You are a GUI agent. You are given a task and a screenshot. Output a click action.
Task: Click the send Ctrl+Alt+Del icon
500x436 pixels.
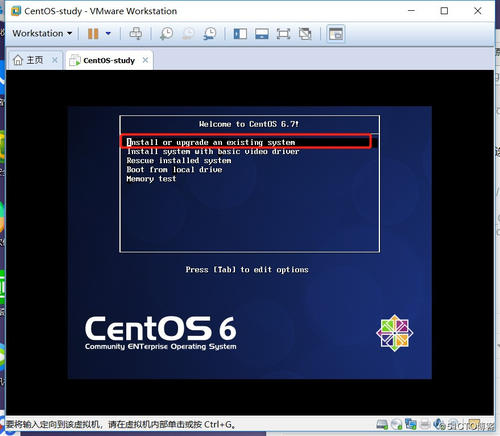pos(136,34)
